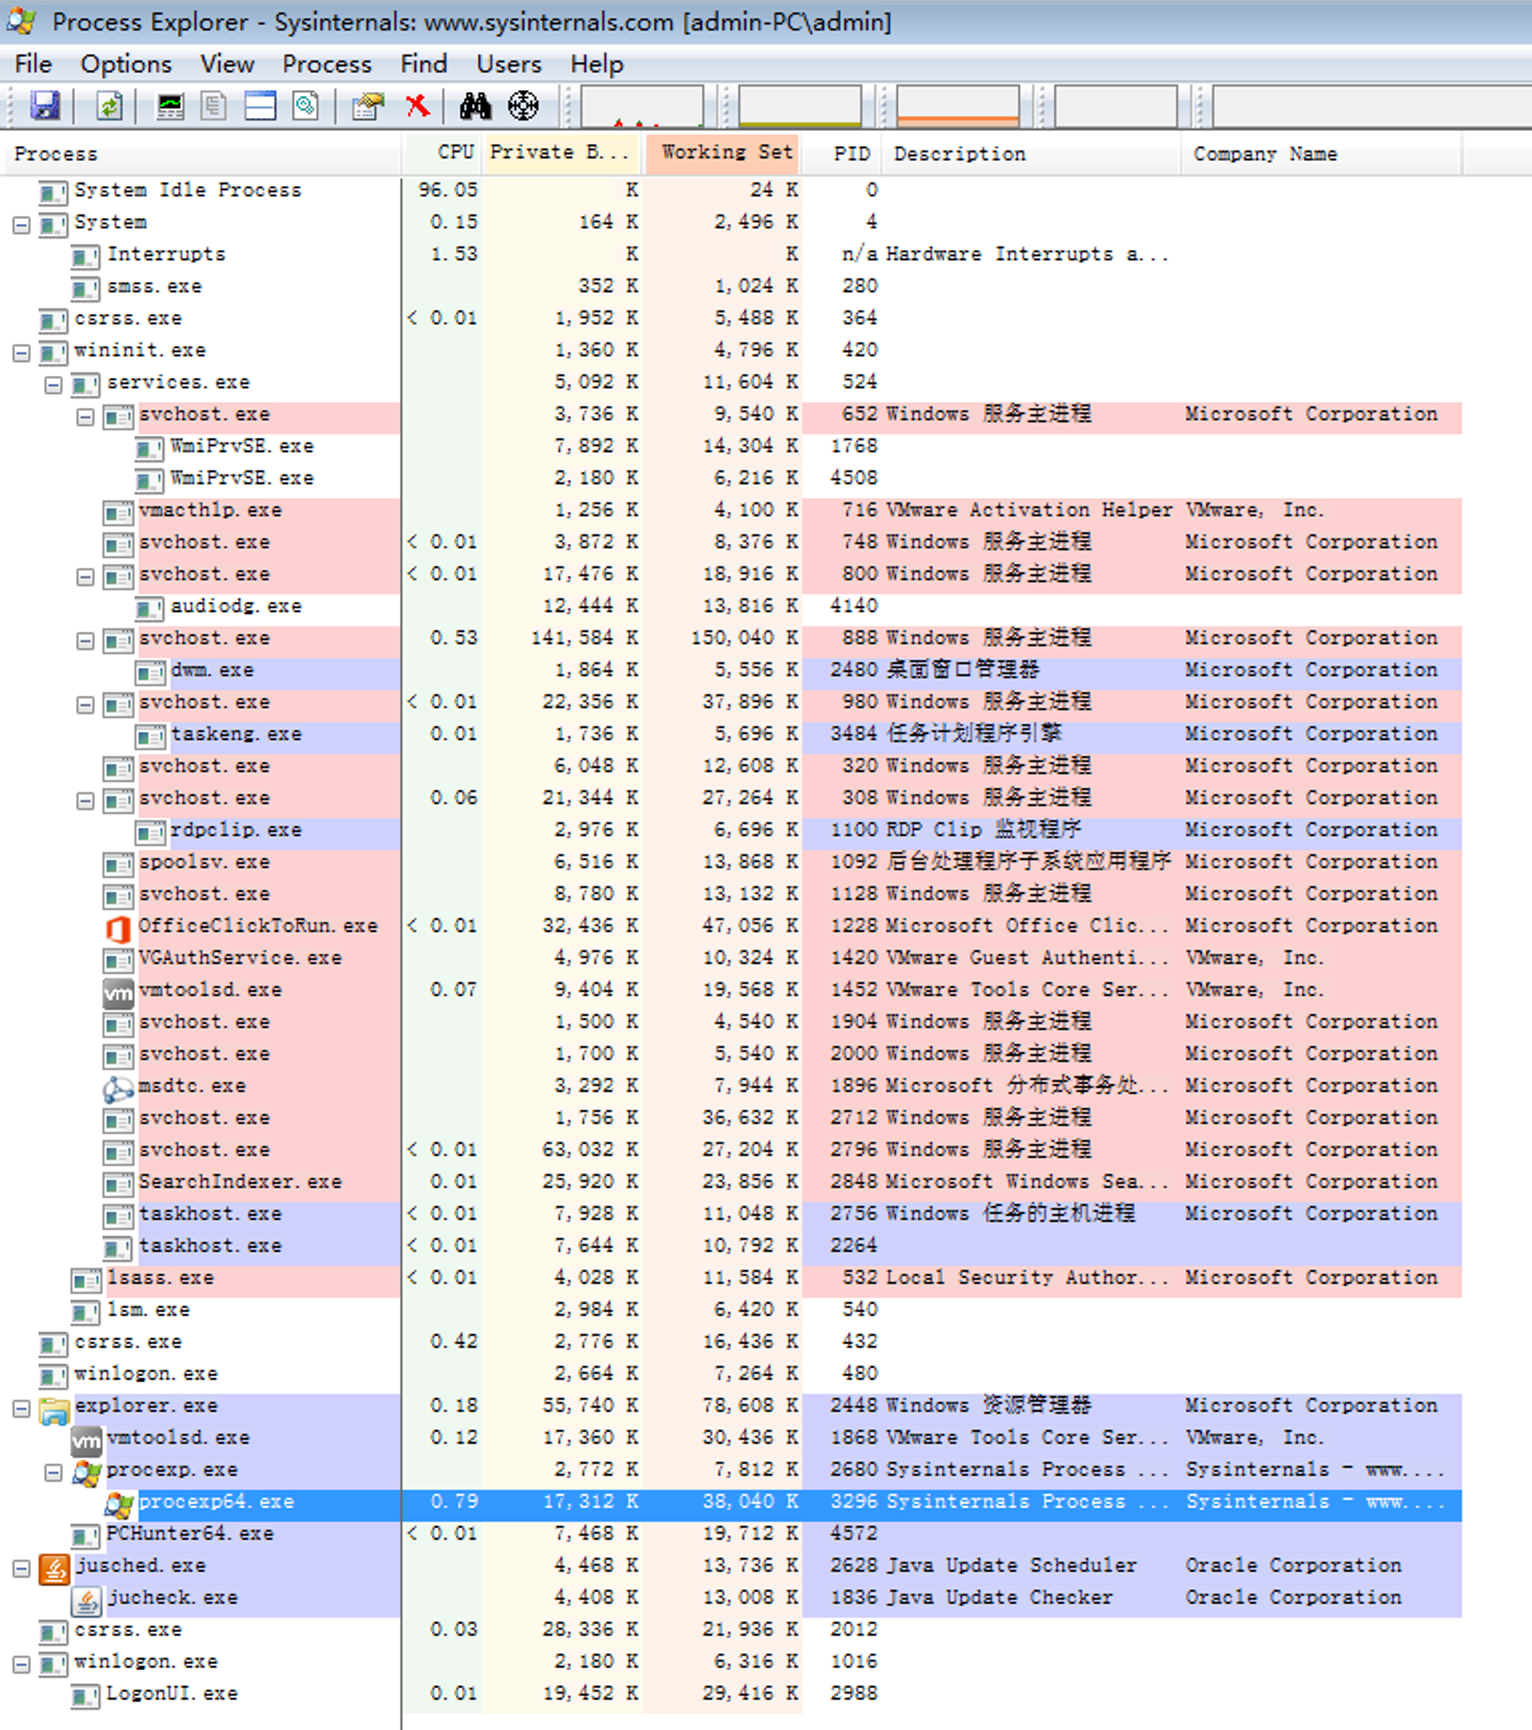Open System Information via the toolbar monitor icon
The image size is (1532, 1730).
(171, 106)
